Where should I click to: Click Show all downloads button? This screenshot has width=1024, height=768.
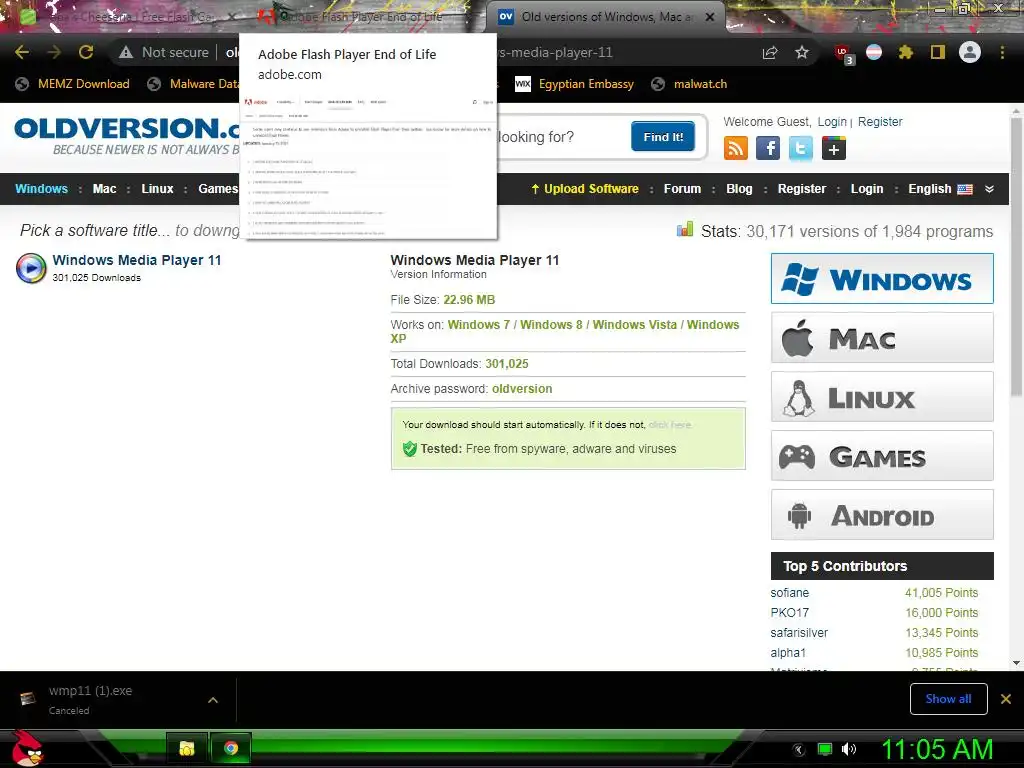tap(948, 699)
